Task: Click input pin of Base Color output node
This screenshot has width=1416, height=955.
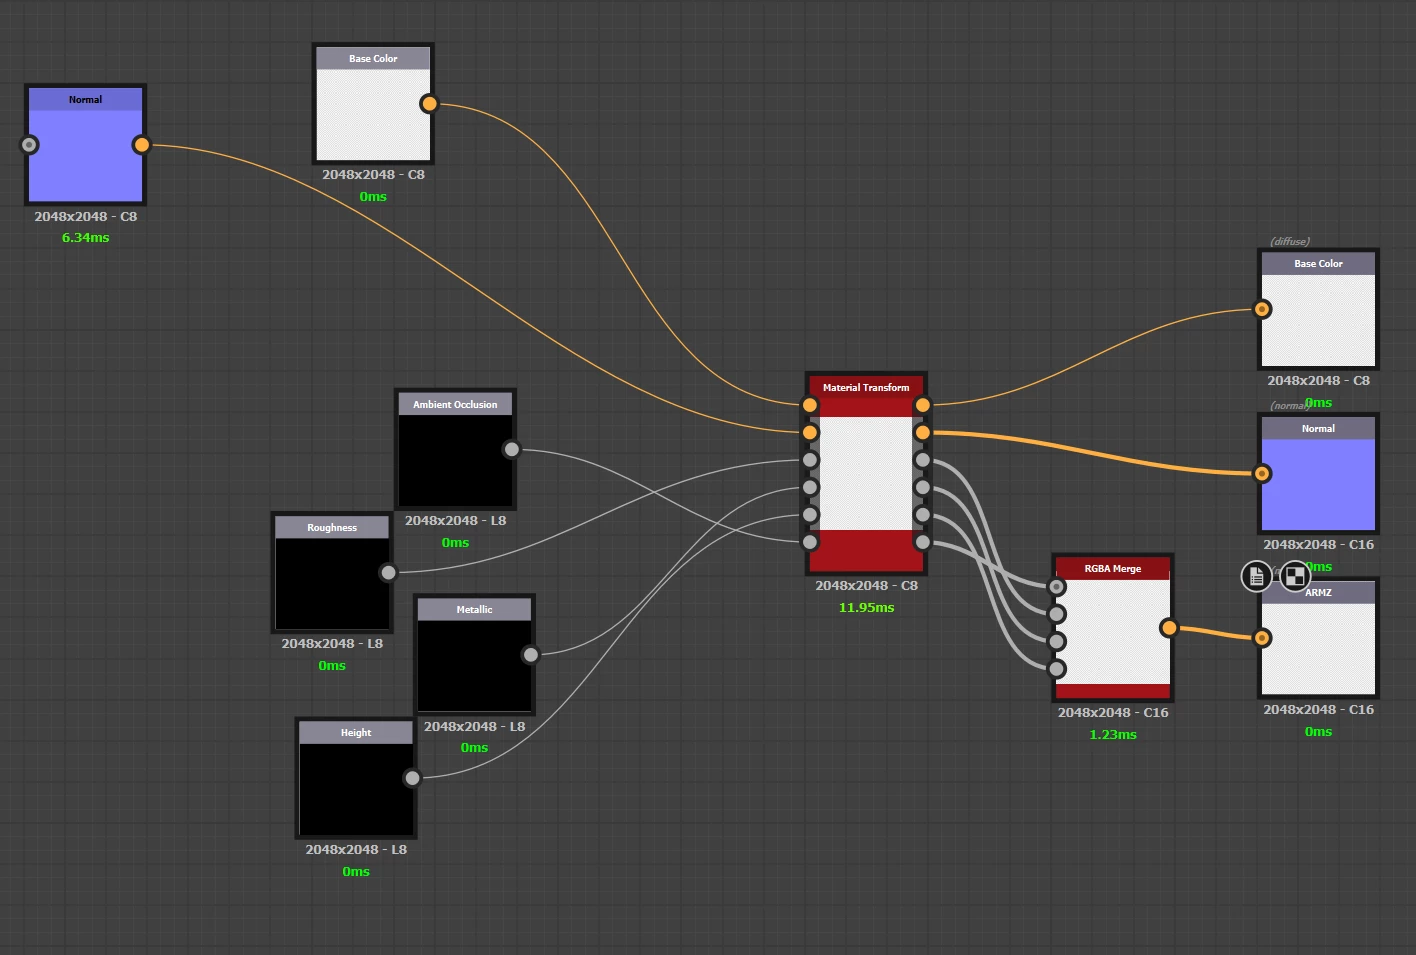Action: 1262,309
